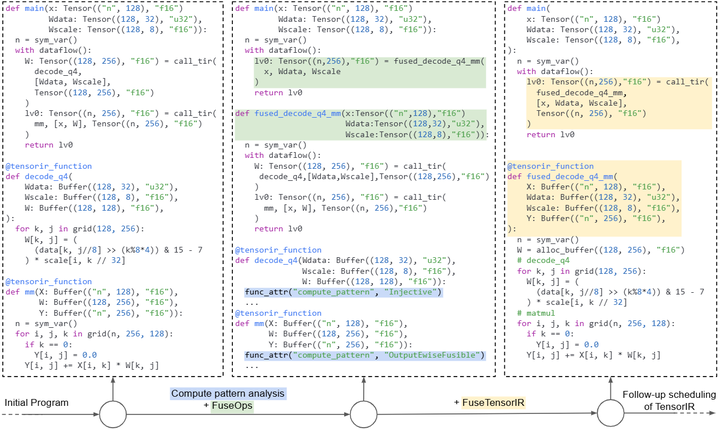Select 'Follow-up scheduling of TensorIR' caption

pos(669,401)
